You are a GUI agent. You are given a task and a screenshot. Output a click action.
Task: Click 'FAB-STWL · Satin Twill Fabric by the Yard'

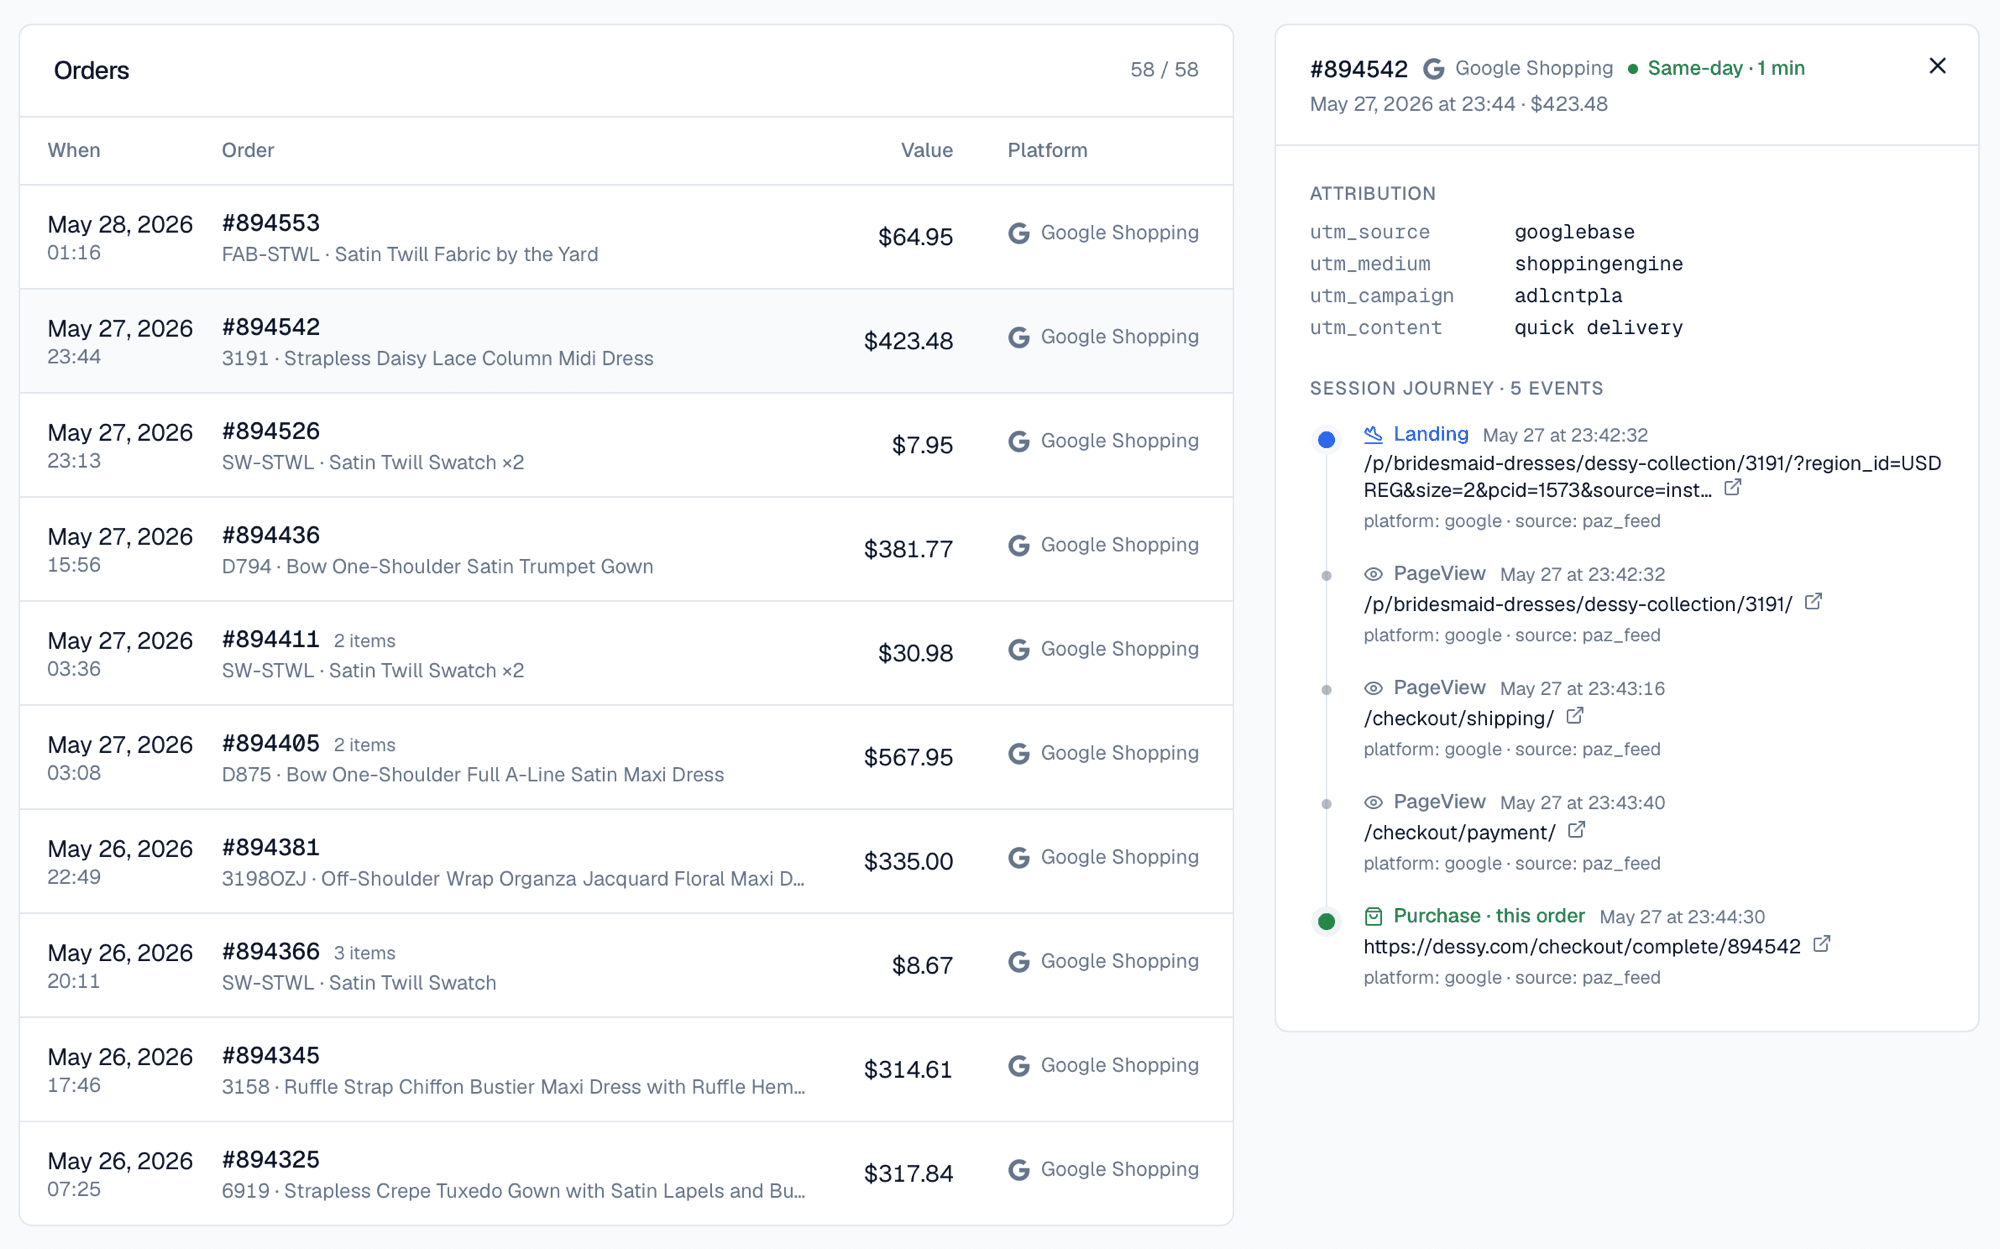tap(410, 254)
